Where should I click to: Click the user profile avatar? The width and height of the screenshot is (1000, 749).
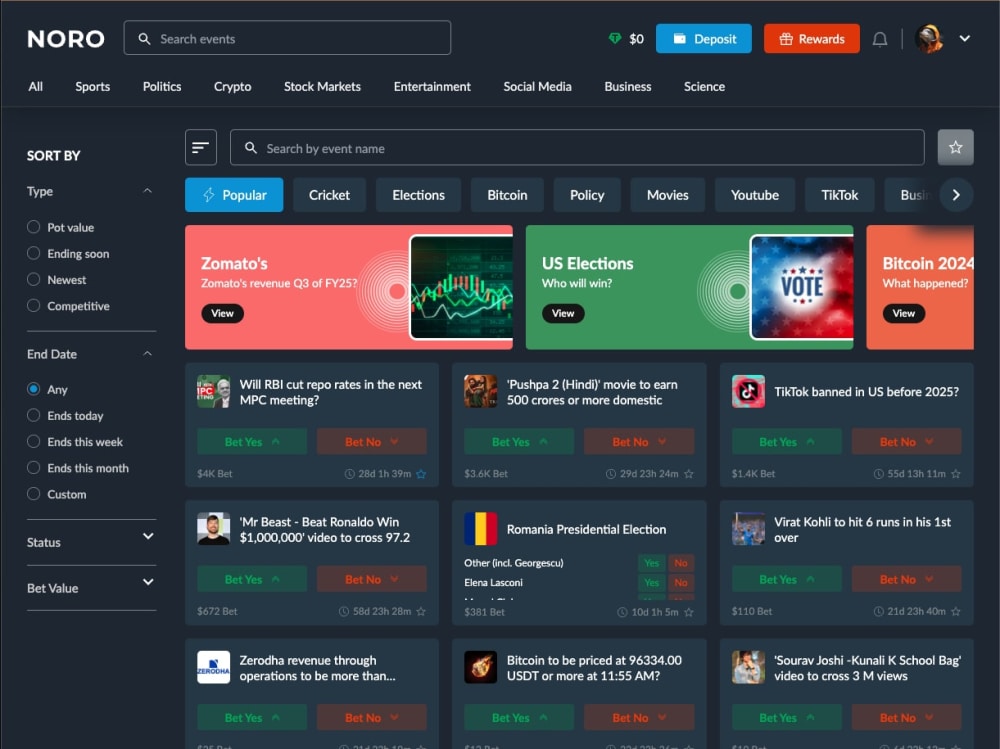(929, 38)
